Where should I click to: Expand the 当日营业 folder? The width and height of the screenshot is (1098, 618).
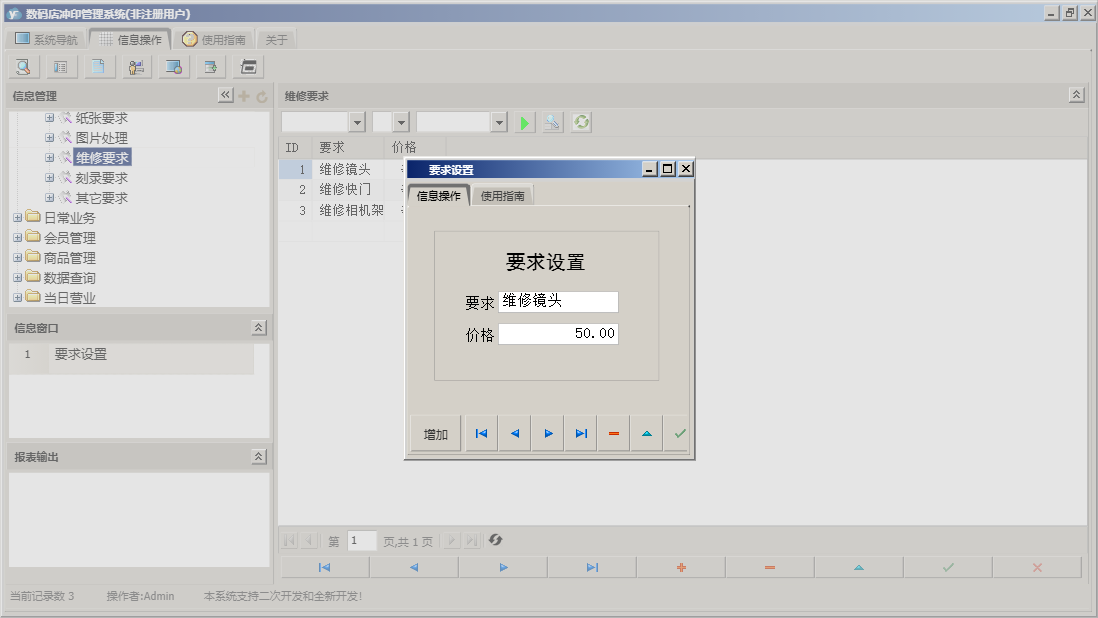point(18,297)
